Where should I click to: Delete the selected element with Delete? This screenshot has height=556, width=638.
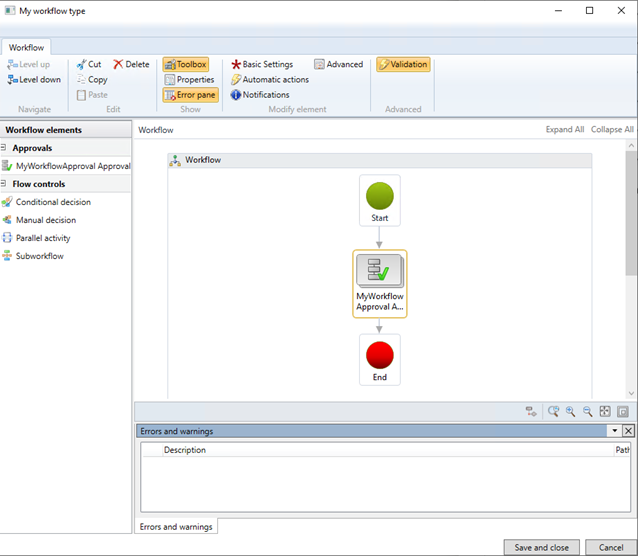coord(131,64)
